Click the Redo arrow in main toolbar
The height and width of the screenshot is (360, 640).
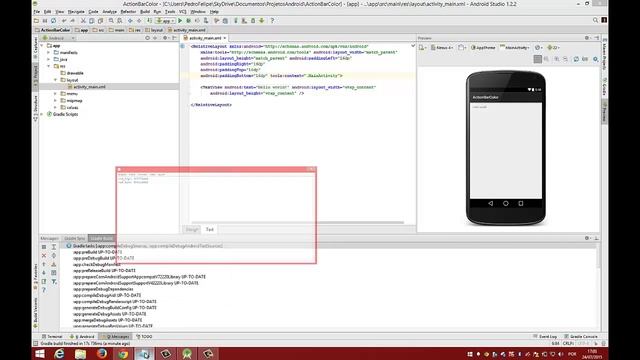pos(73,20)
